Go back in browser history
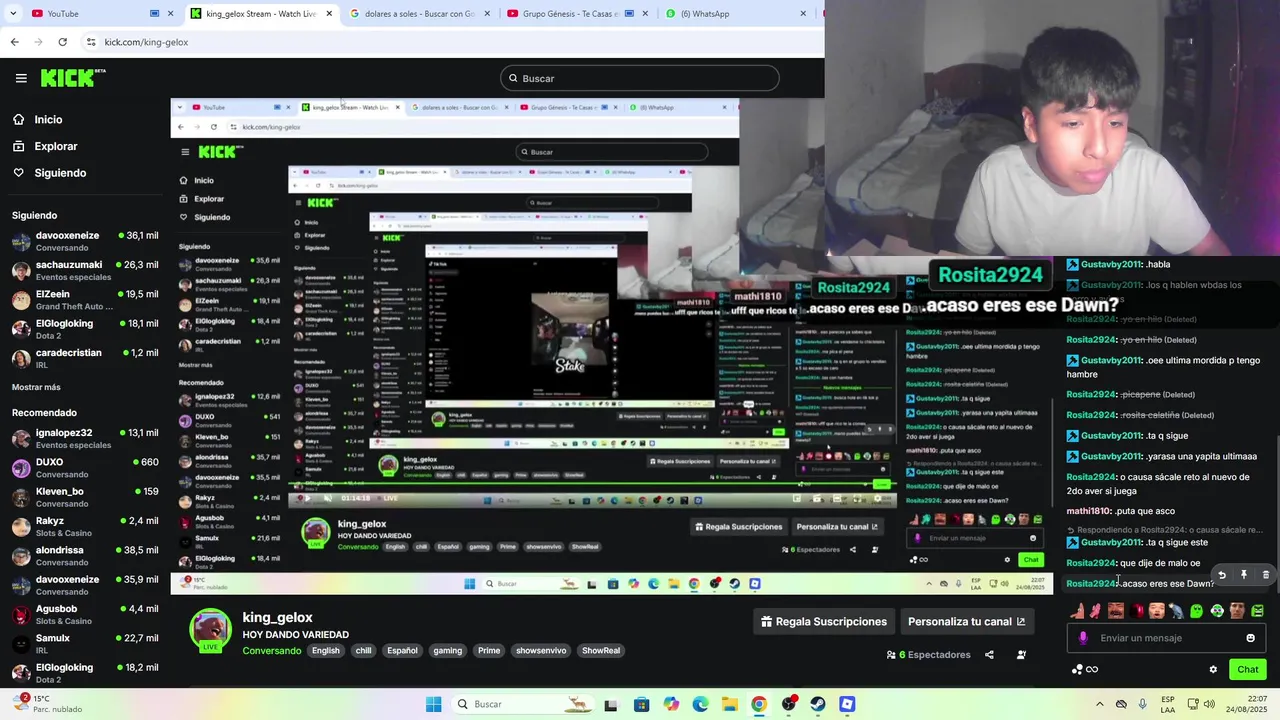This screenshot has width=1280, height=720. pos(14,42)
